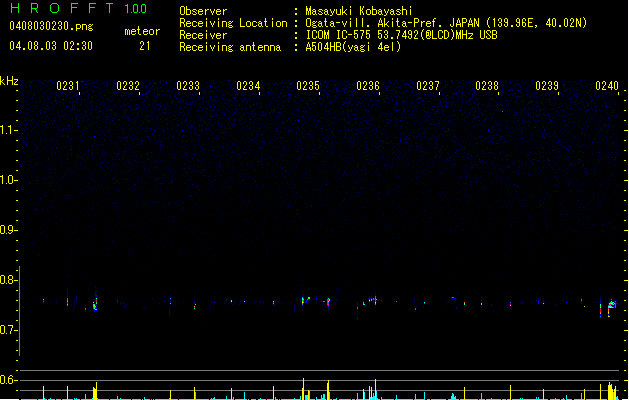Click the meteor echo below 0235 marker
This screenshot has height=400, width=629.
click(x=305, y=301)
